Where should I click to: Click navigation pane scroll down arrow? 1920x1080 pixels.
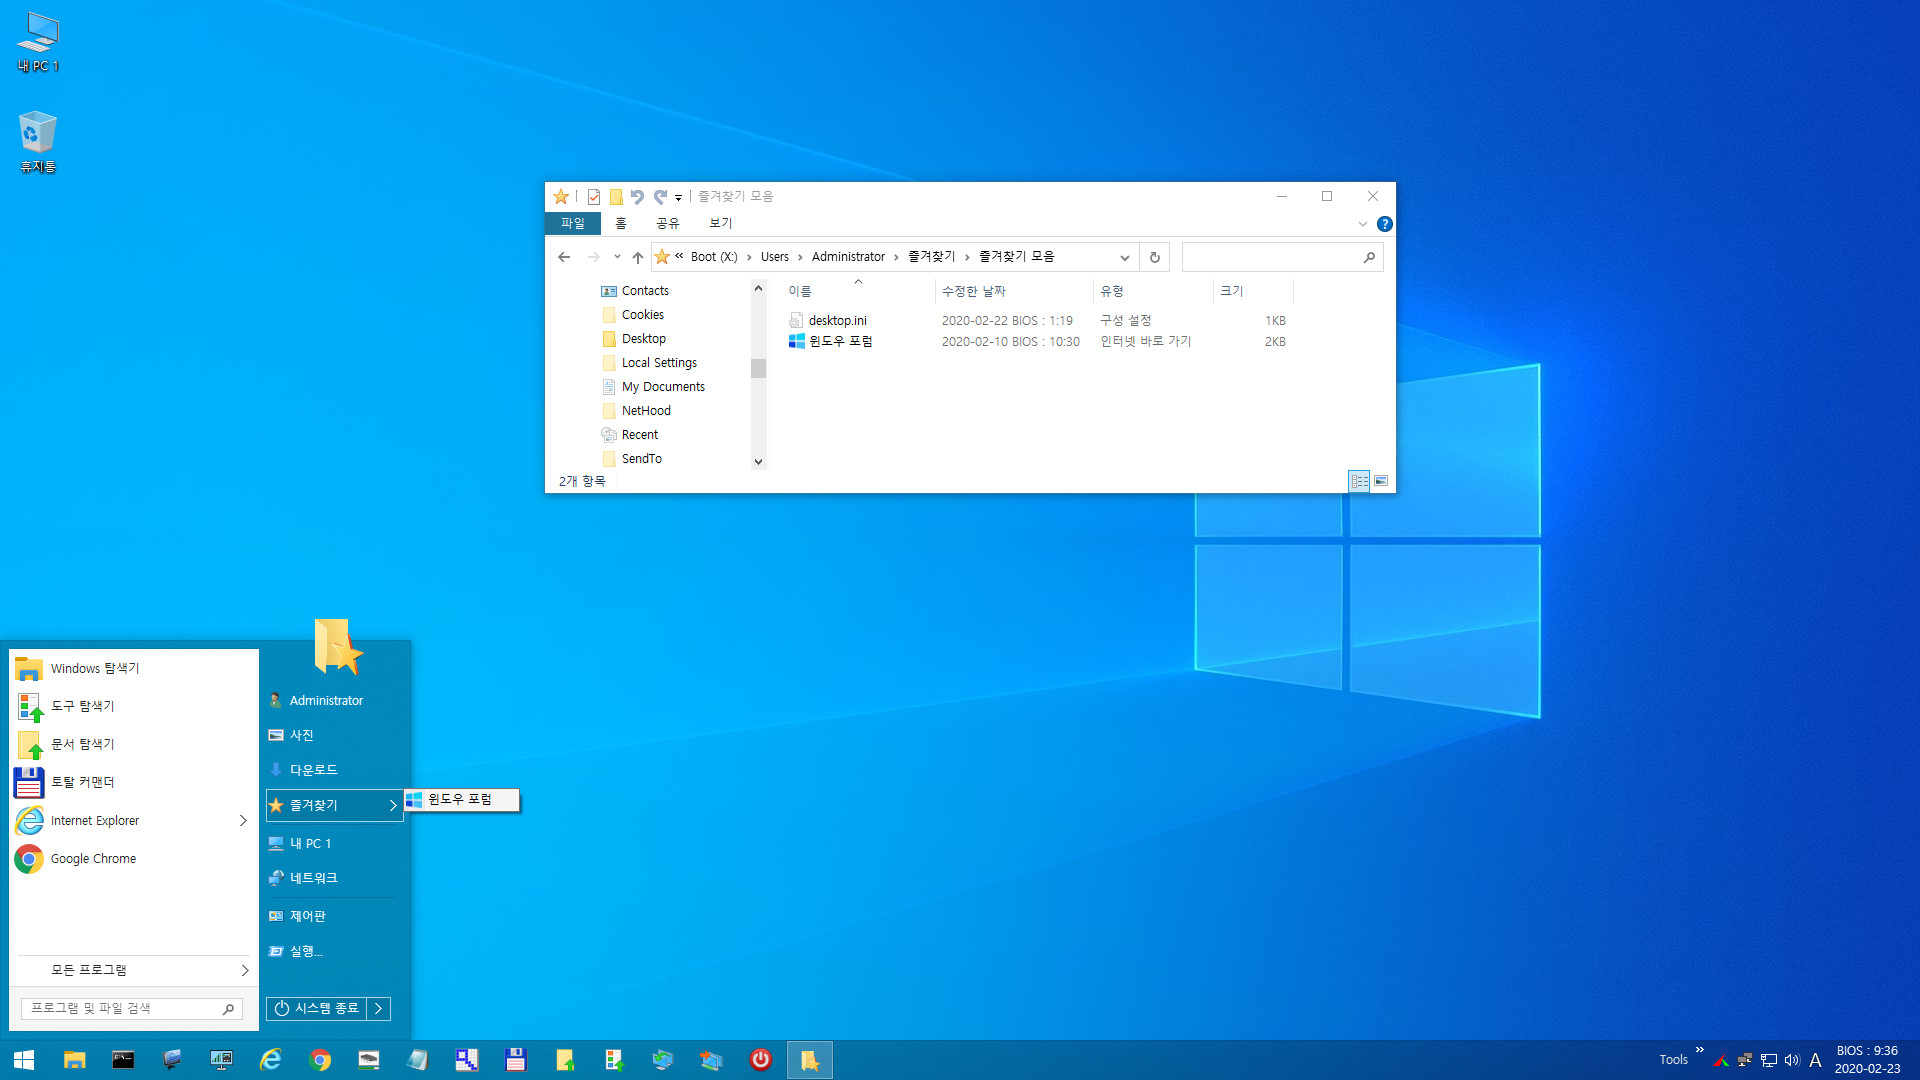[x=758, y=461]
